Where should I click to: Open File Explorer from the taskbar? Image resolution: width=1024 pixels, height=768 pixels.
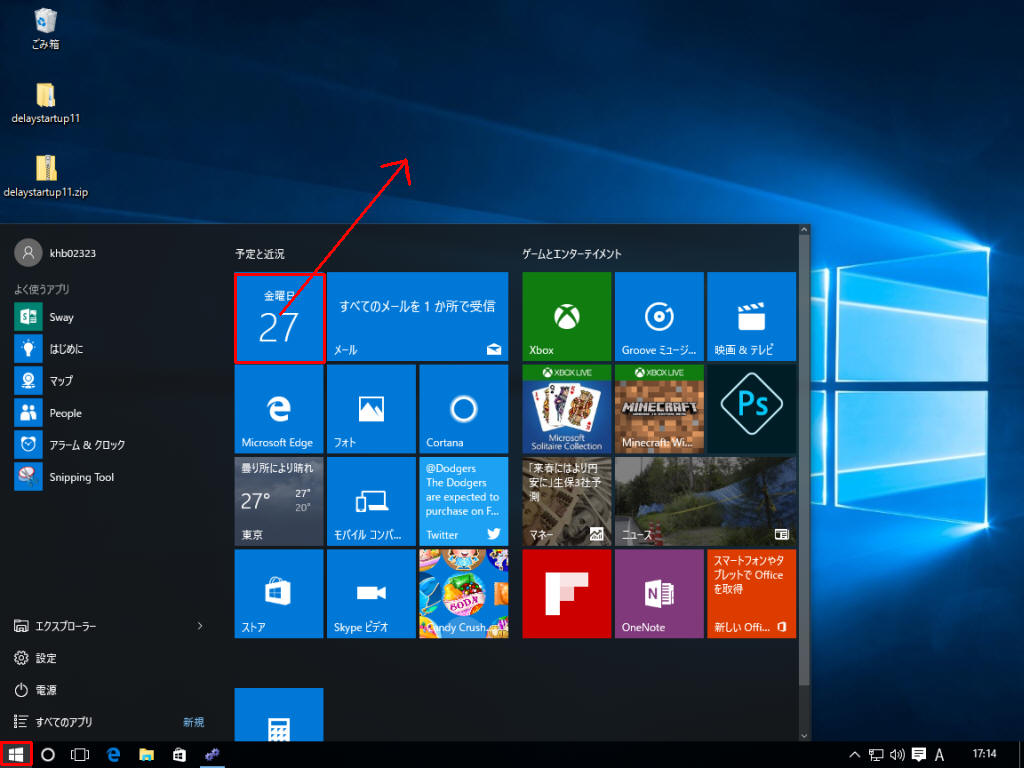tap(146, 755)
